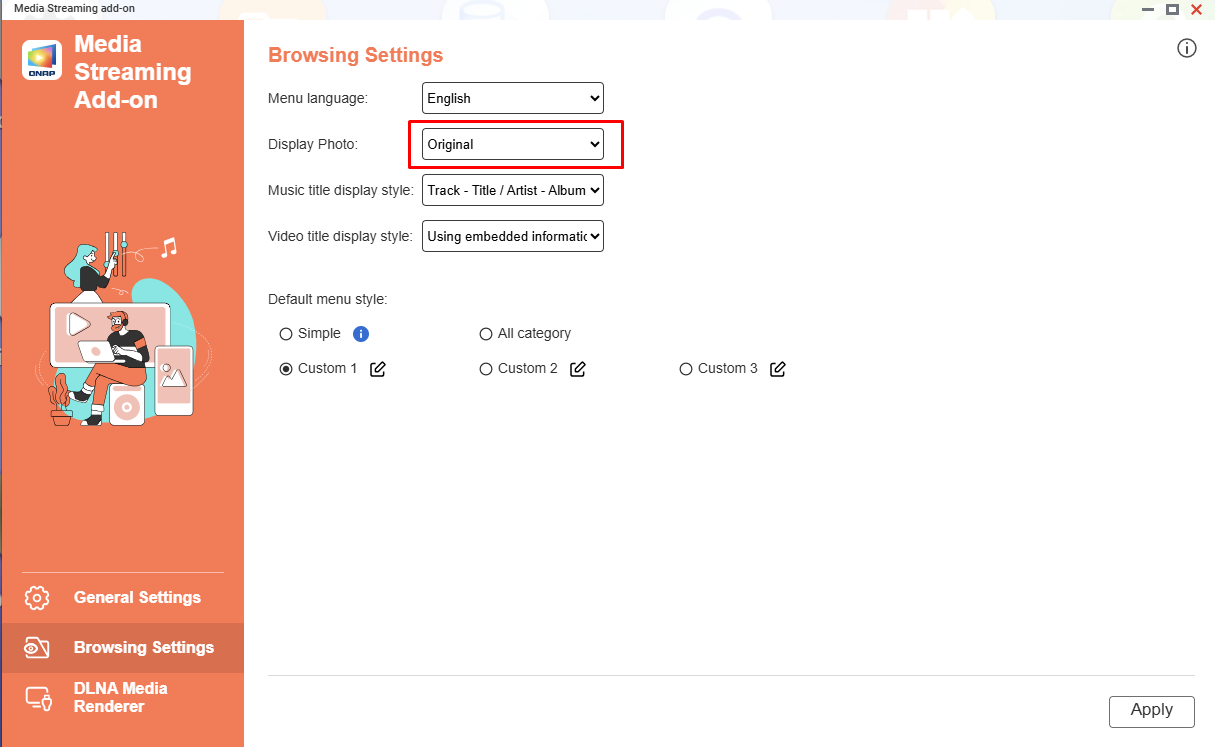The image size is (1215, 747).
Task: Edit Custom 1 menu style pencil icon
Action: click(378, 369)
